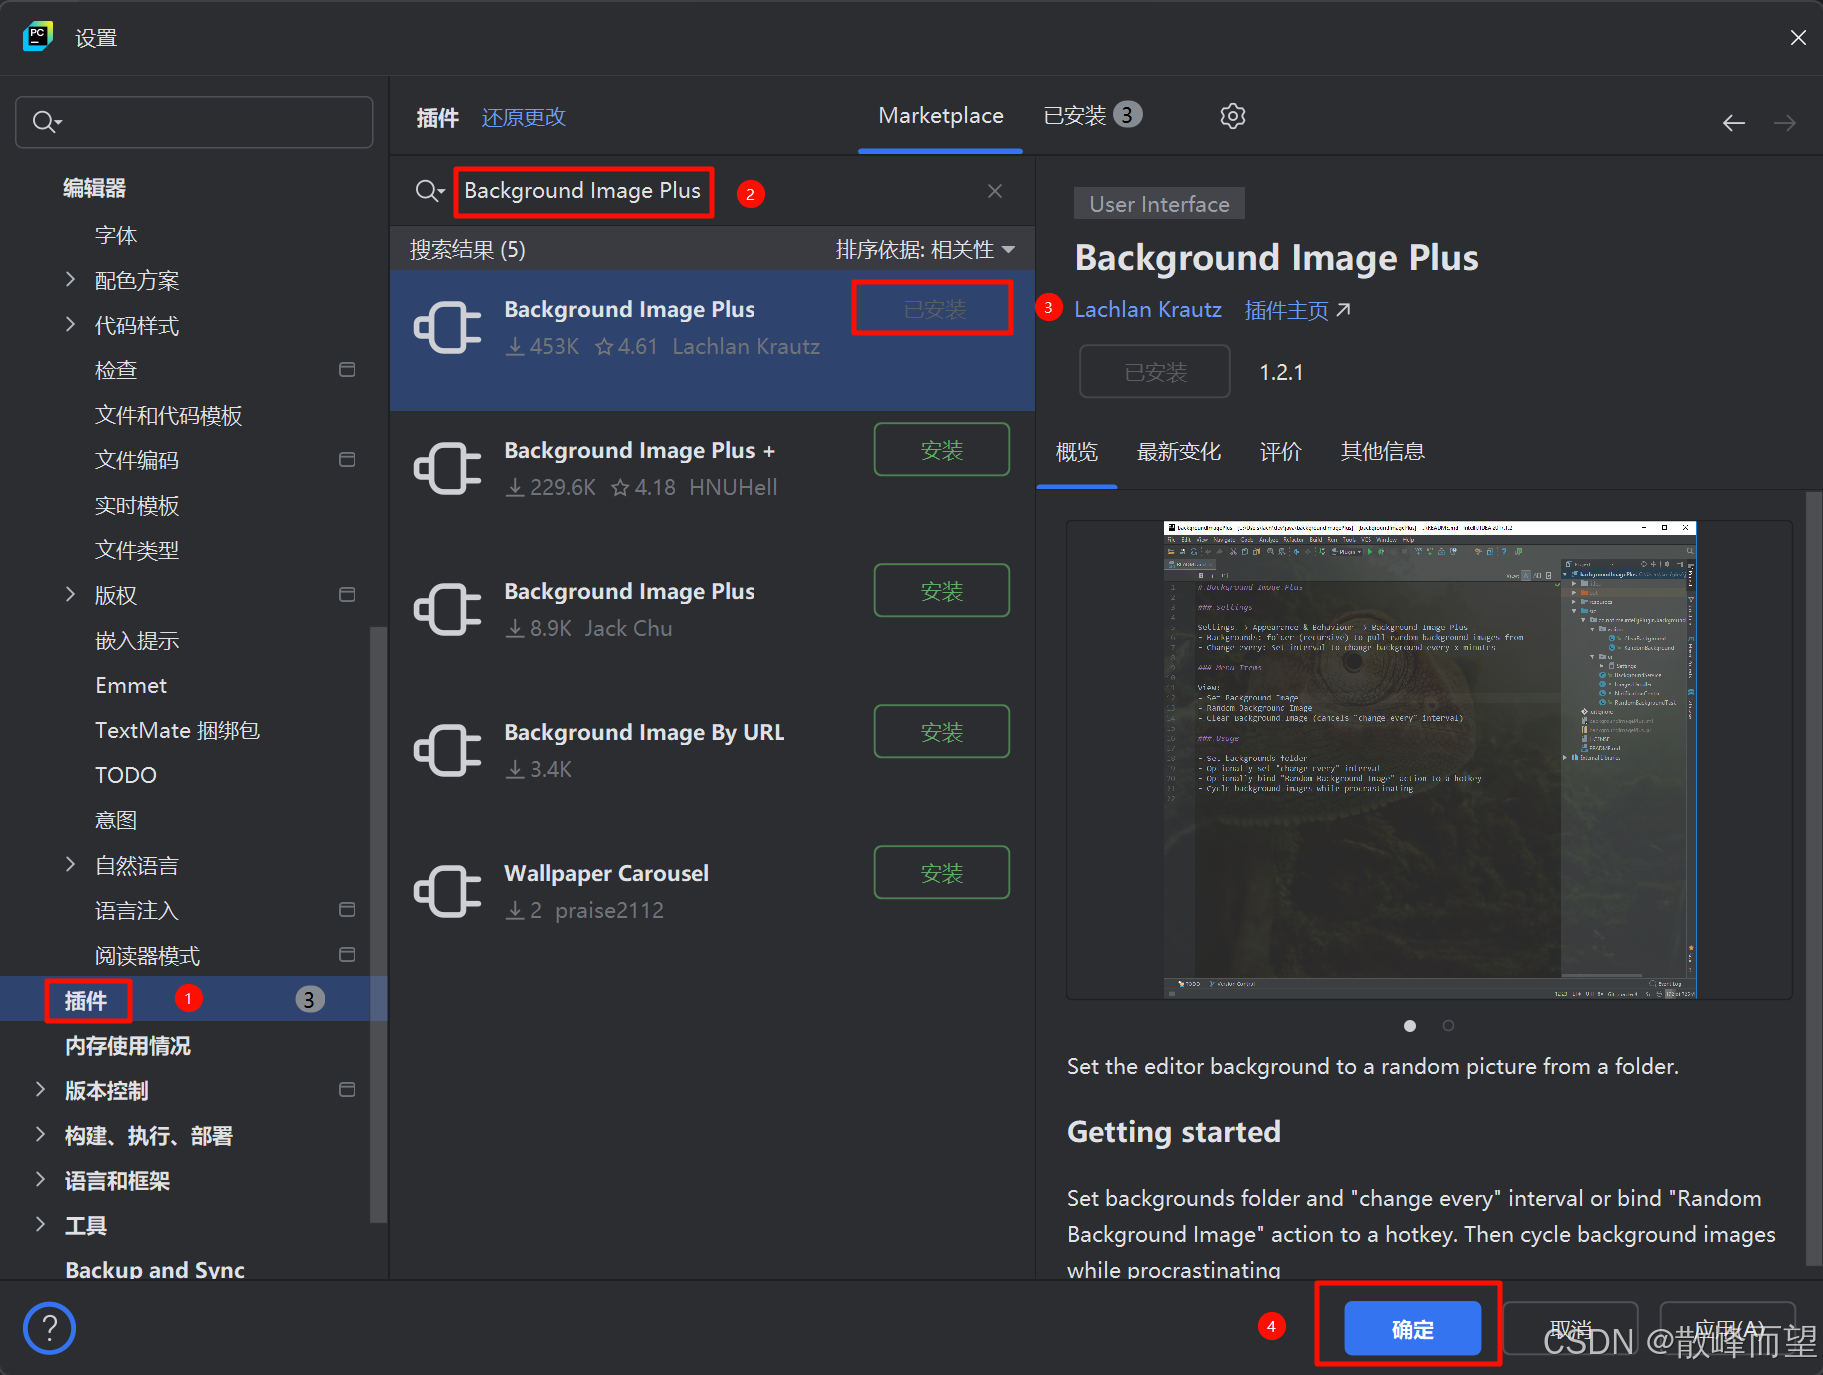Expand the 配色方案 tree node
The height and width of the screenshot is (1375, 1823).
[70, 279]
